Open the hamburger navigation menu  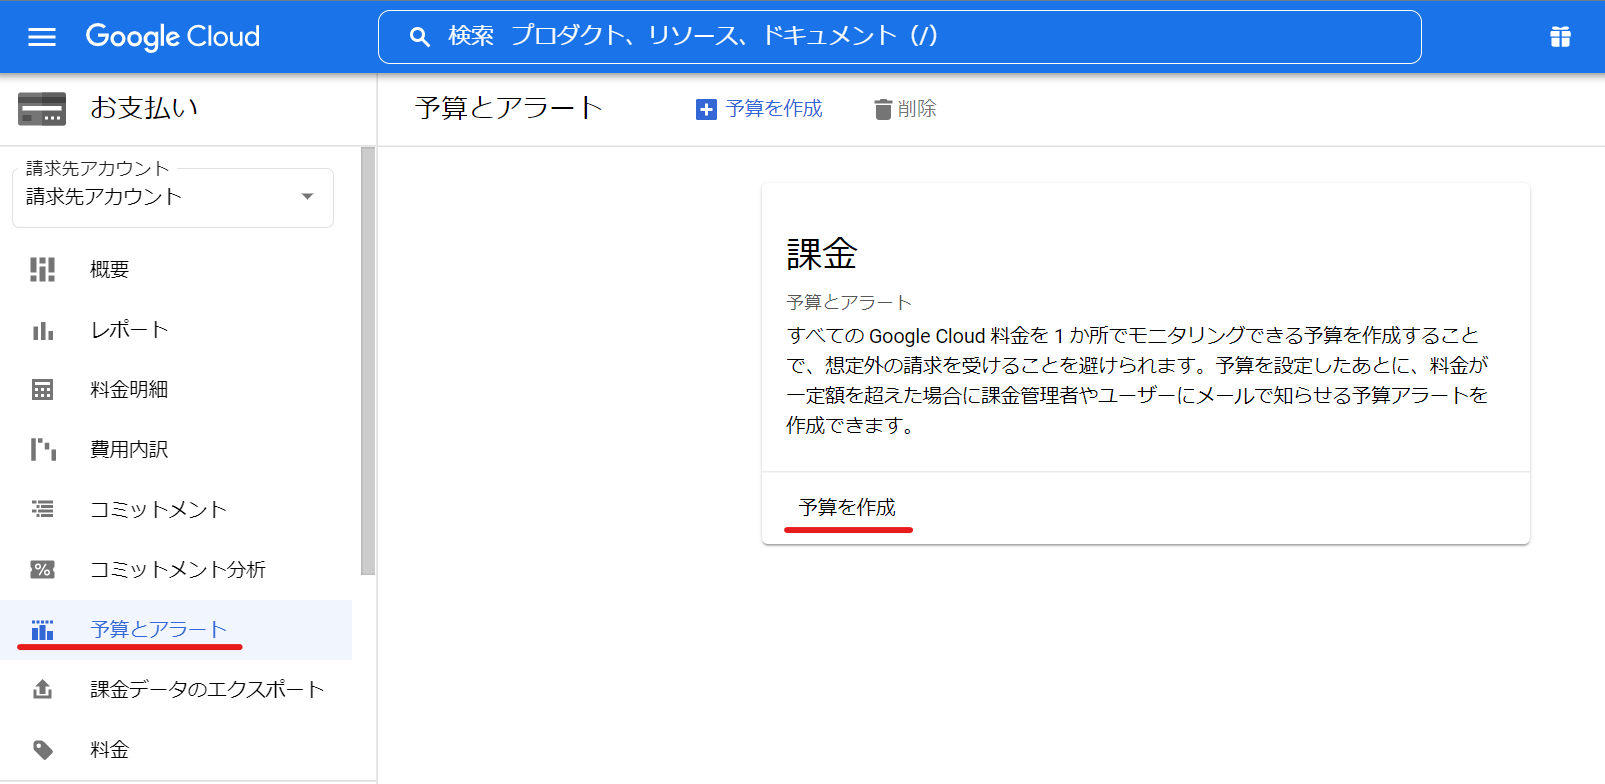(x=42, y=37)
